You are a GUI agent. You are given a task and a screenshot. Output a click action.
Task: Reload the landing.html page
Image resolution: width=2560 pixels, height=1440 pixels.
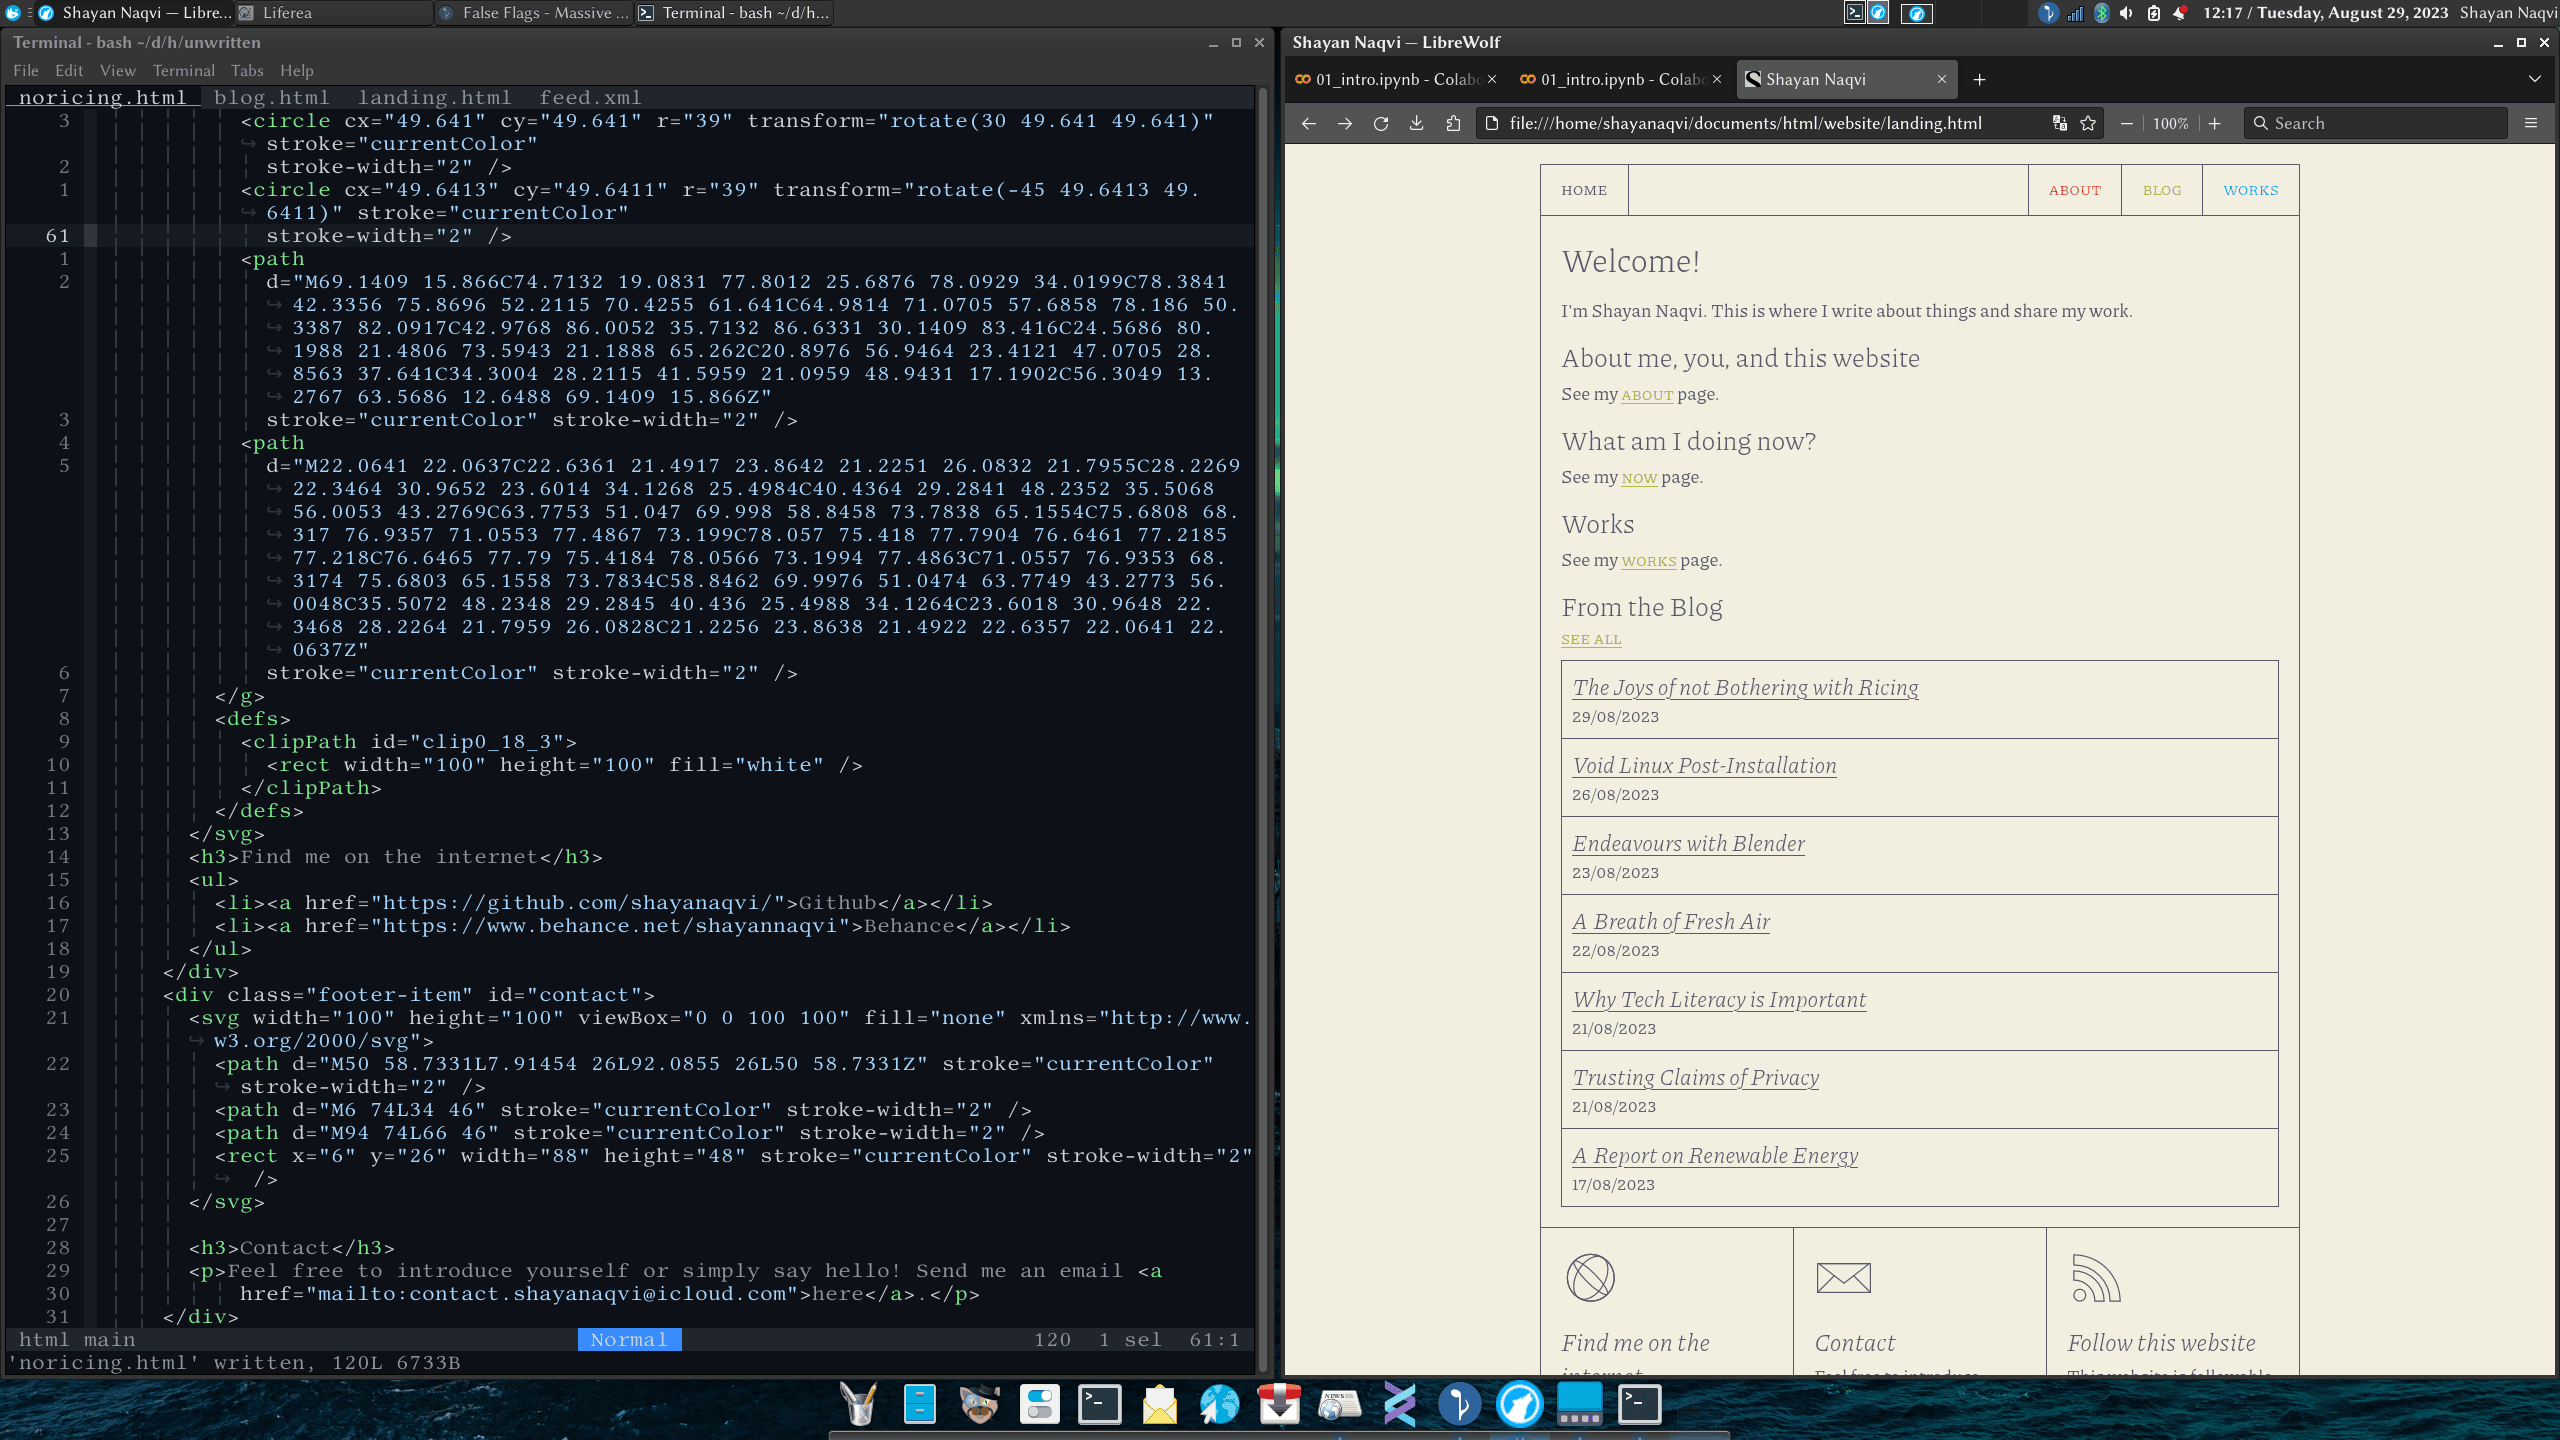(1380, 123)
